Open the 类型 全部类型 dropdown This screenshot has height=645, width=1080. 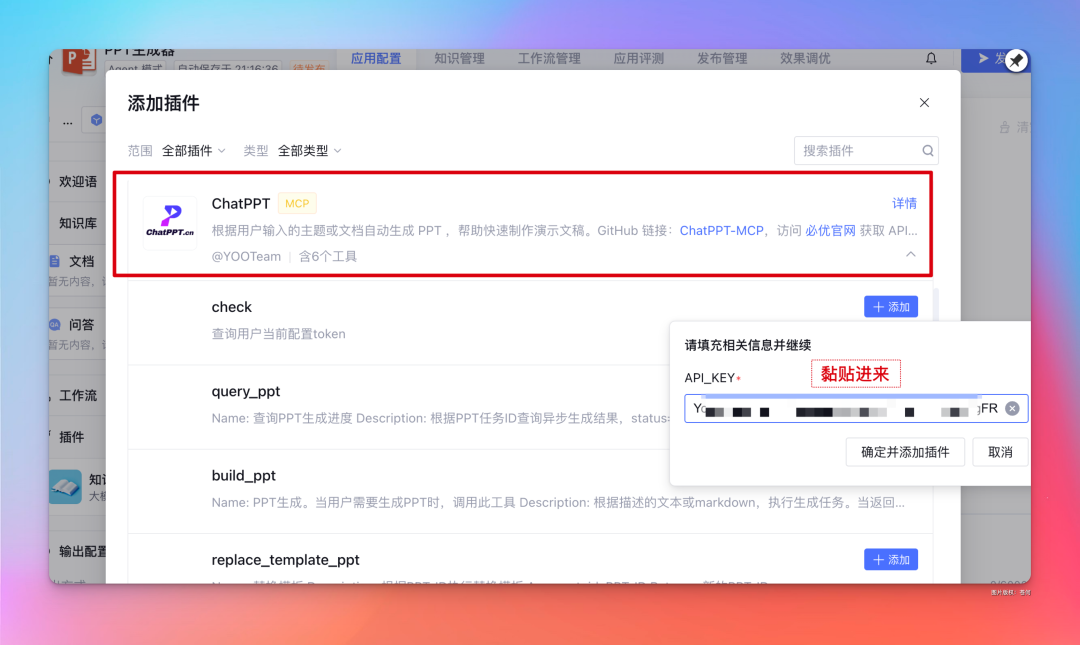click(x=309, y=150)
